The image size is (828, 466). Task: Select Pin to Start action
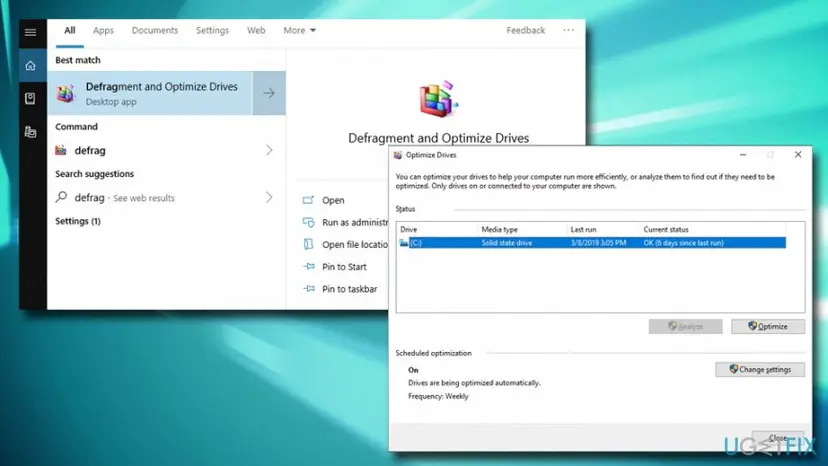[344, 267]
